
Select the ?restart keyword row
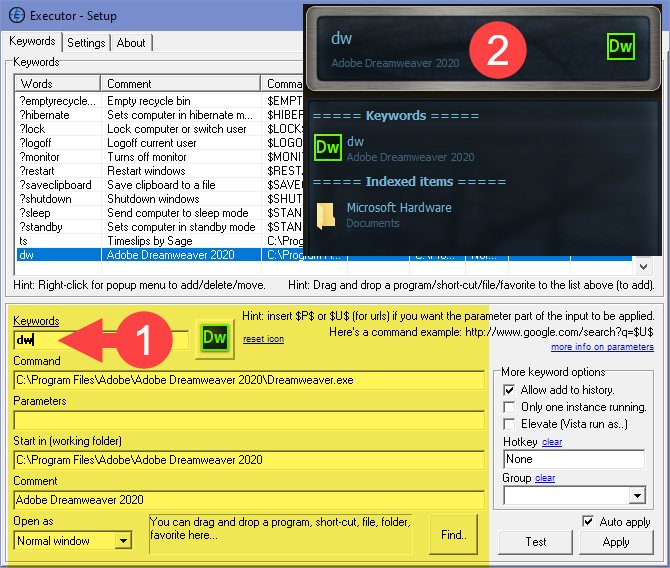(x=158, y=171)
